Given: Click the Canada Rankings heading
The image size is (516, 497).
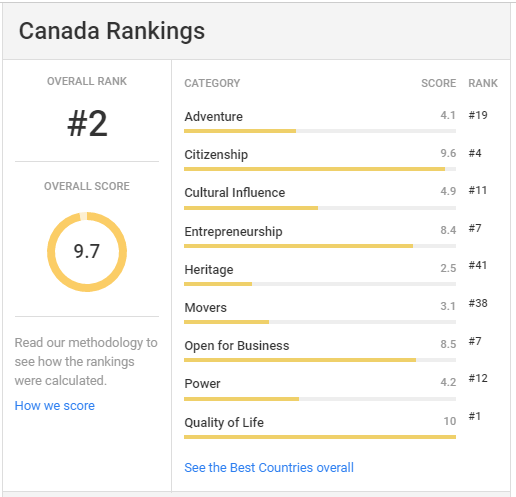Looking at the screenshot, I should pyautogui.click(x=112, y=31).
